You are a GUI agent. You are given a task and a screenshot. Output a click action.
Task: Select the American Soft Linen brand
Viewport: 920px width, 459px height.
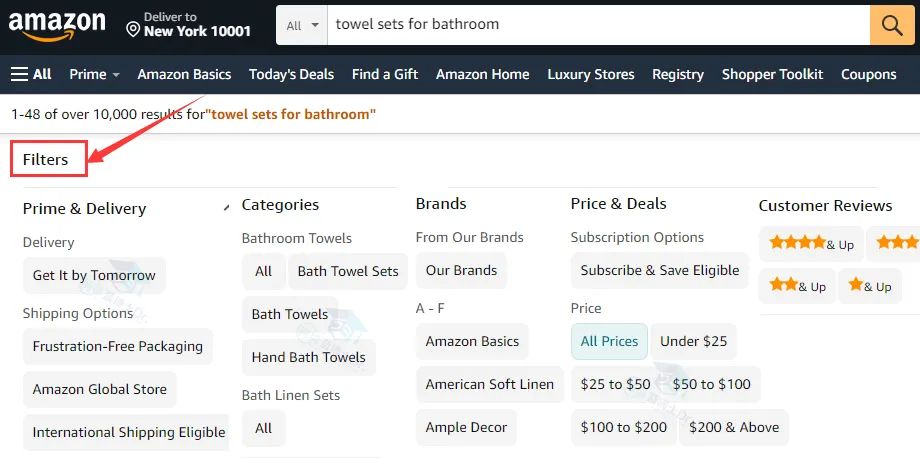point(489,384)
